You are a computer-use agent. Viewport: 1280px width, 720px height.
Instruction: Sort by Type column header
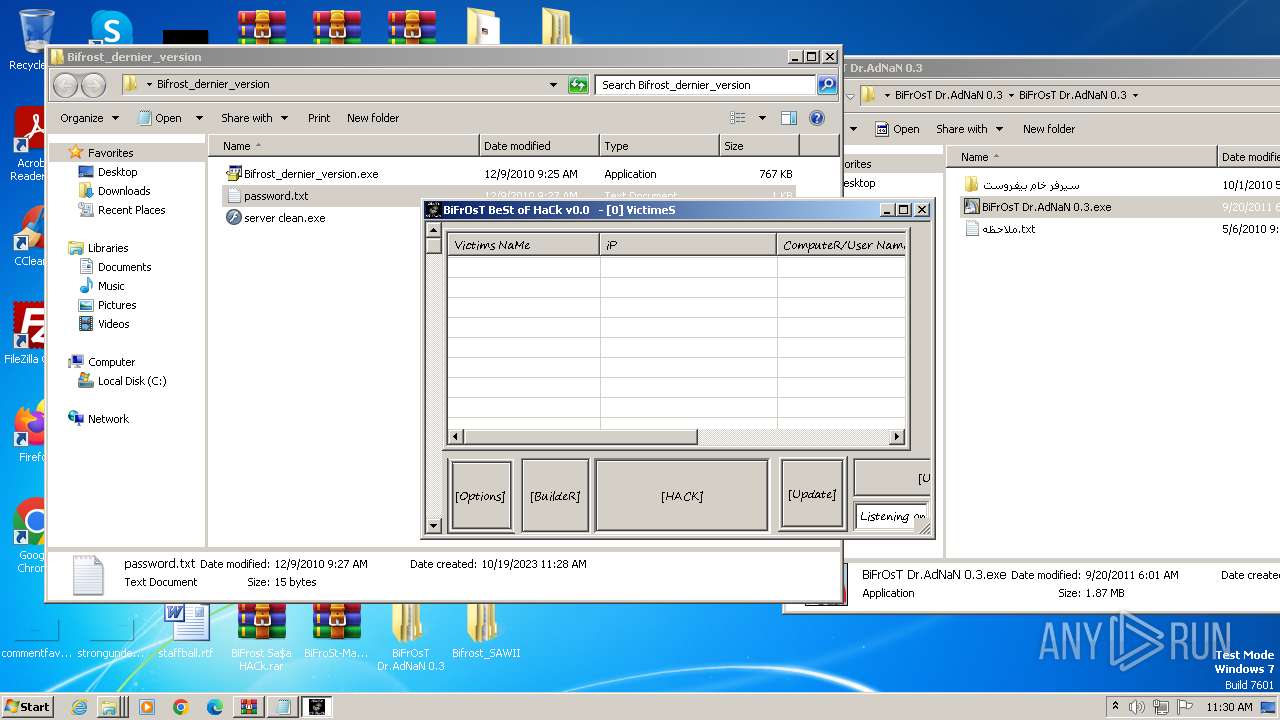pos(659,146)
